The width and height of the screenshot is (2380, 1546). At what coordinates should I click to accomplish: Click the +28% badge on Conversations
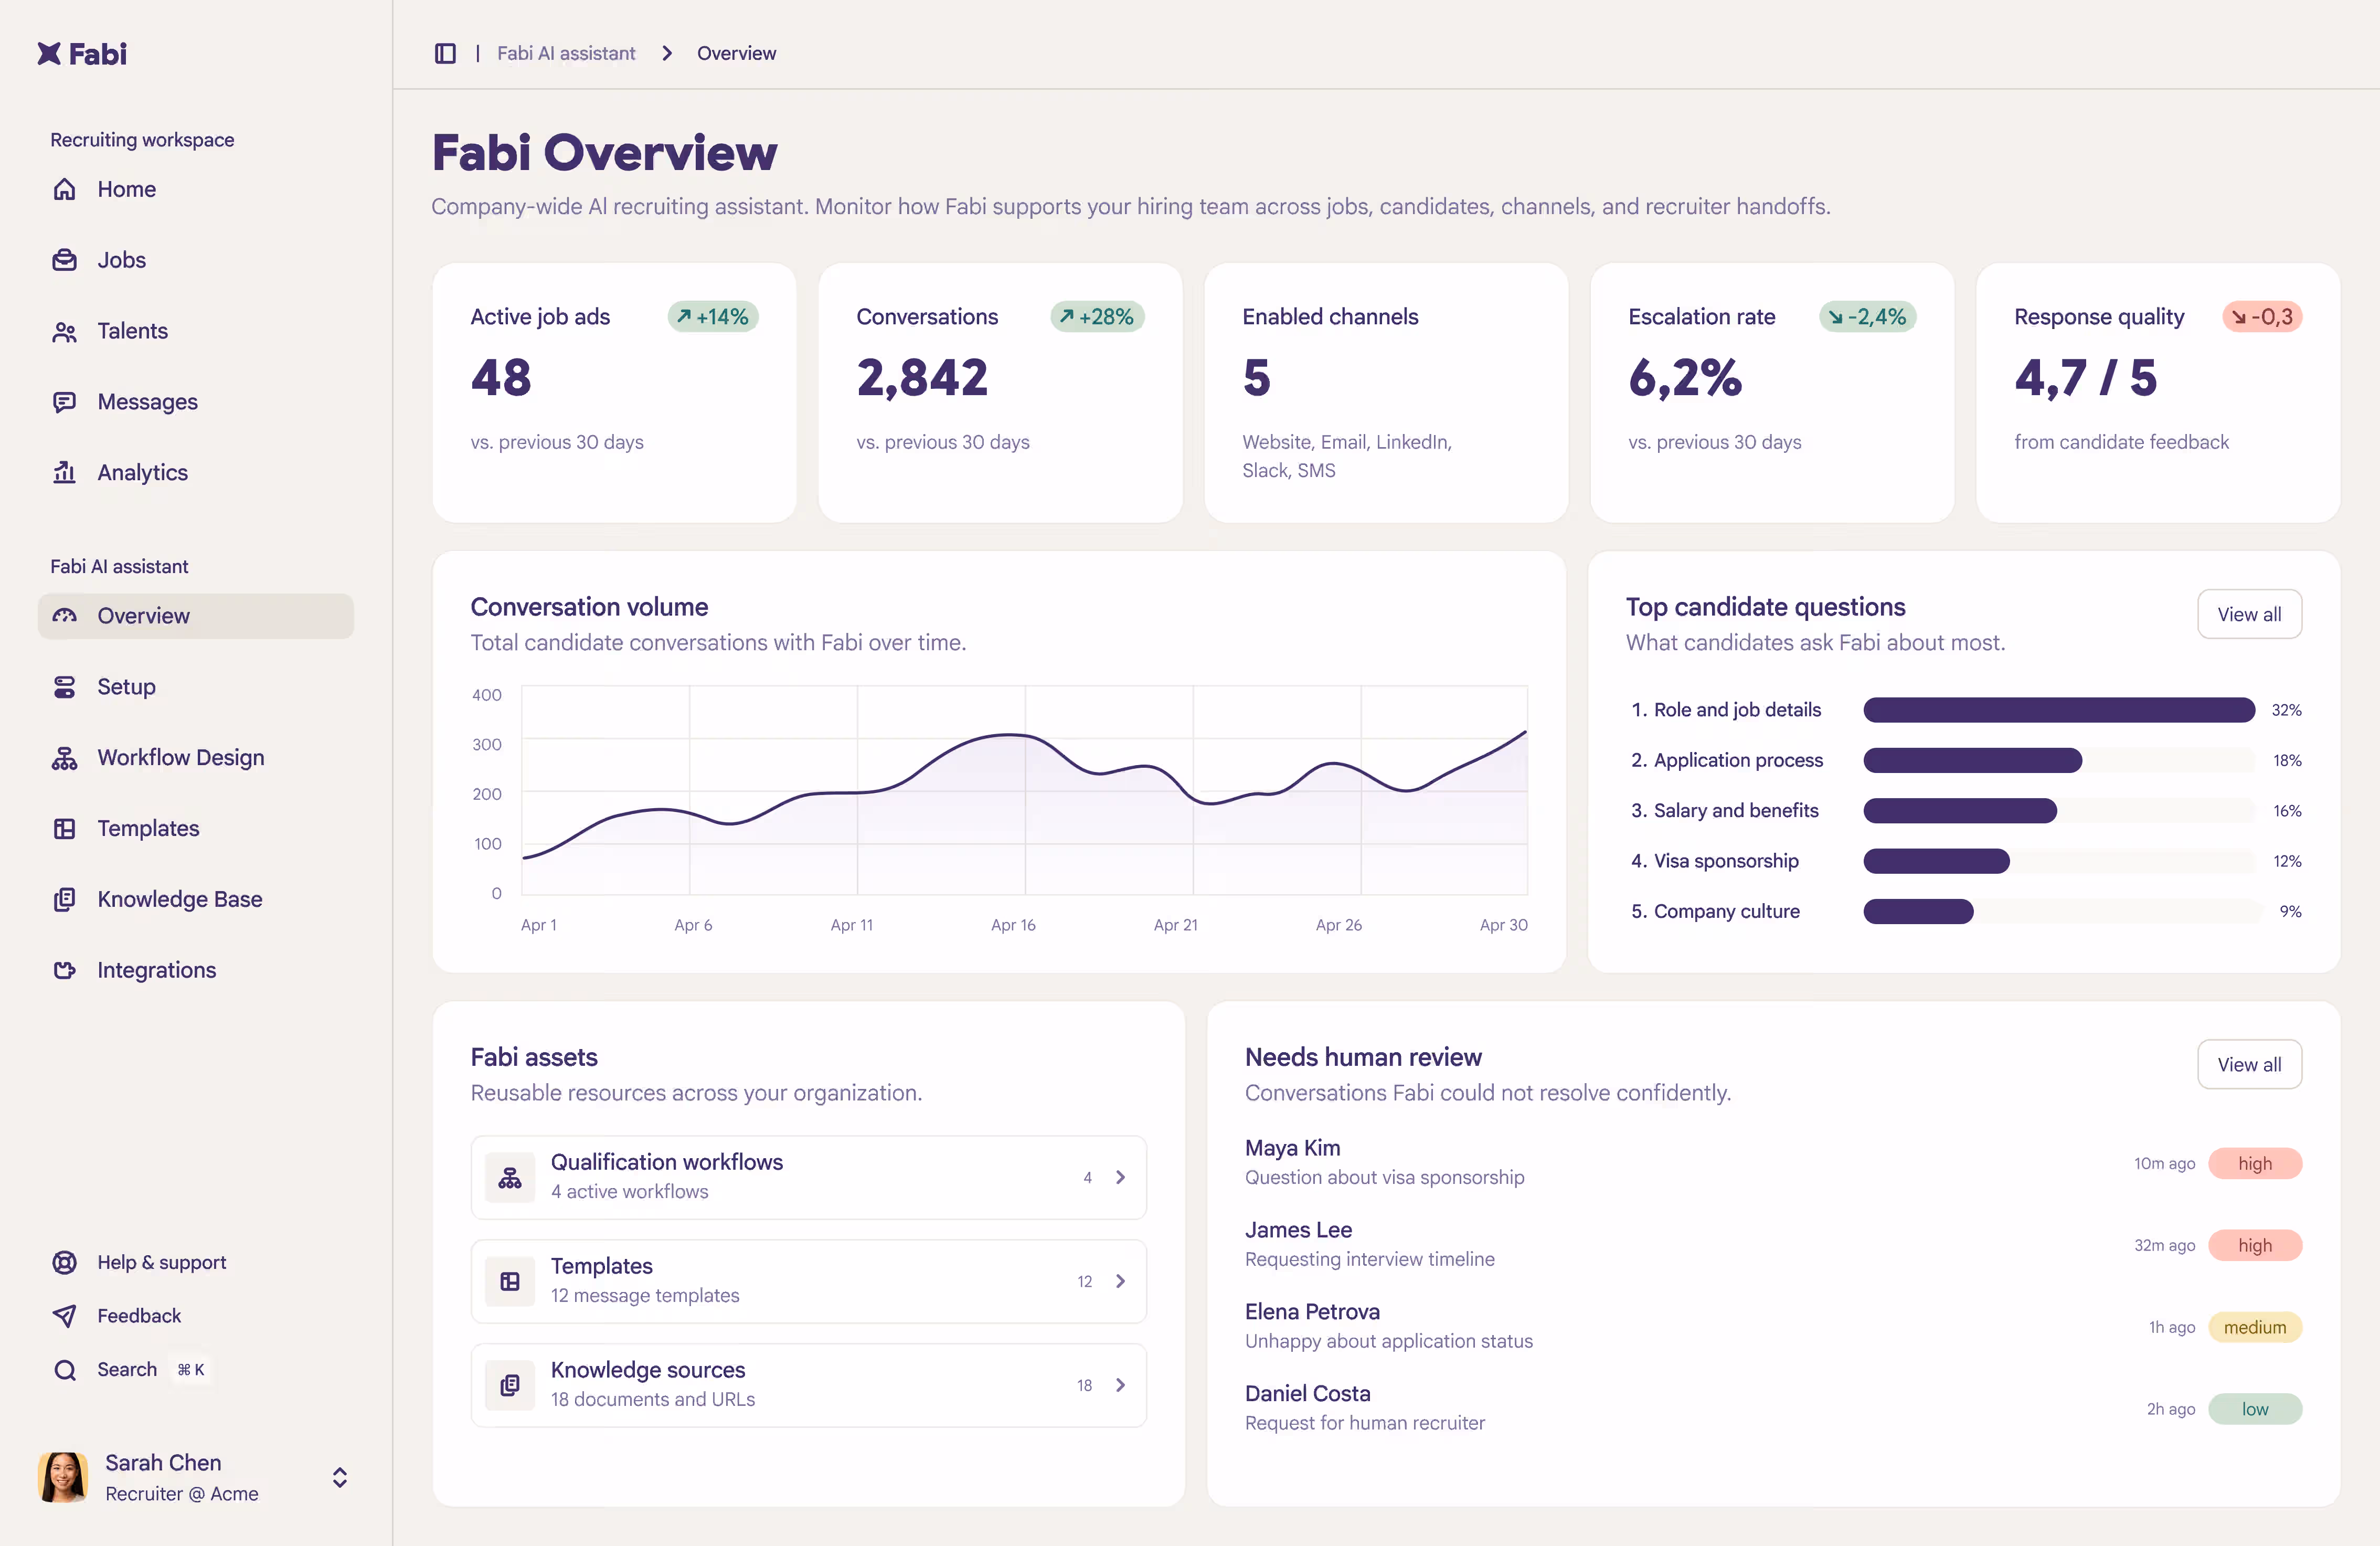[1097, 317]
